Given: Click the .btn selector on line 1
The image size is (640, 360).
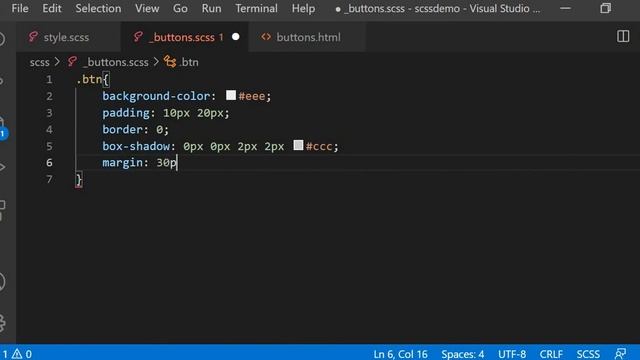Looking at the screenshot, I should tap(89, 79).
